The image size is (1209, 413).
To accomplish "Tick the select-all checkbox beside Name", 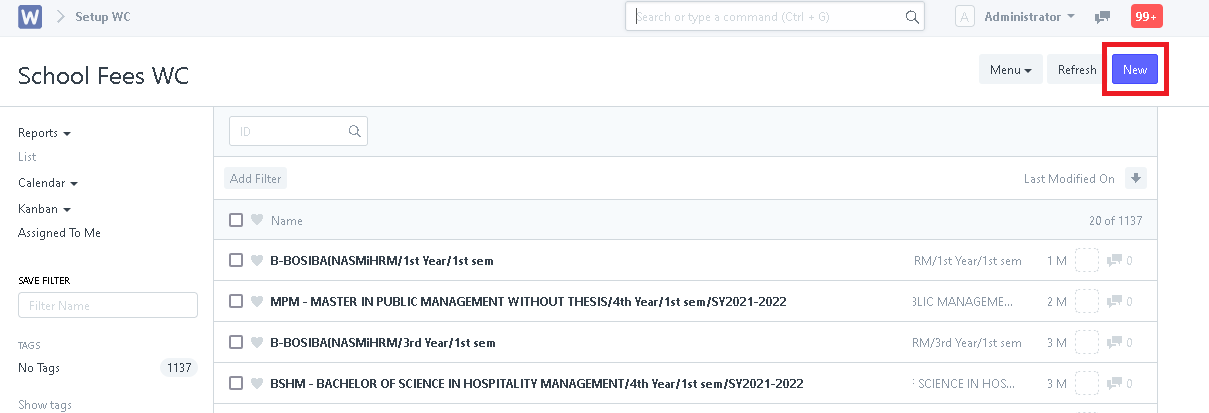I will point(236,220).
